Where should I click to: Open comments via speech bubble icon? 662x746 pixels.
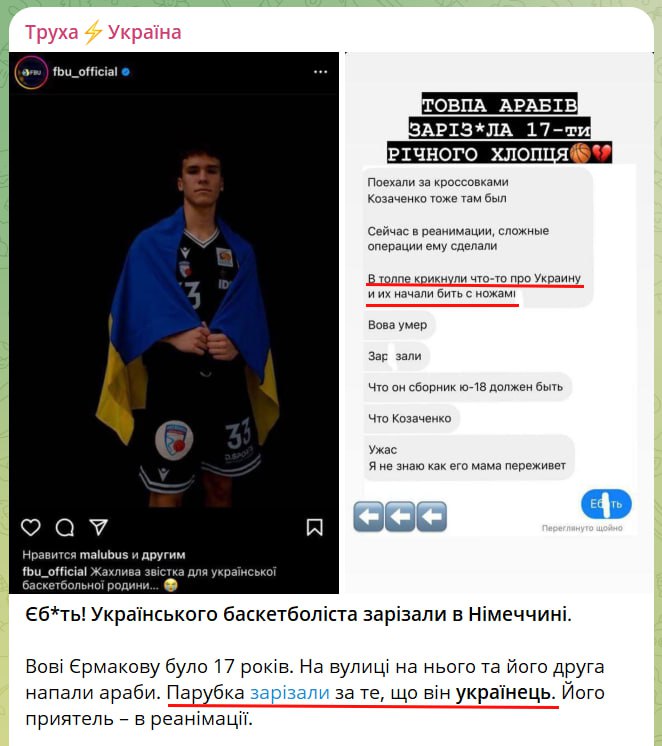point(65,527)
